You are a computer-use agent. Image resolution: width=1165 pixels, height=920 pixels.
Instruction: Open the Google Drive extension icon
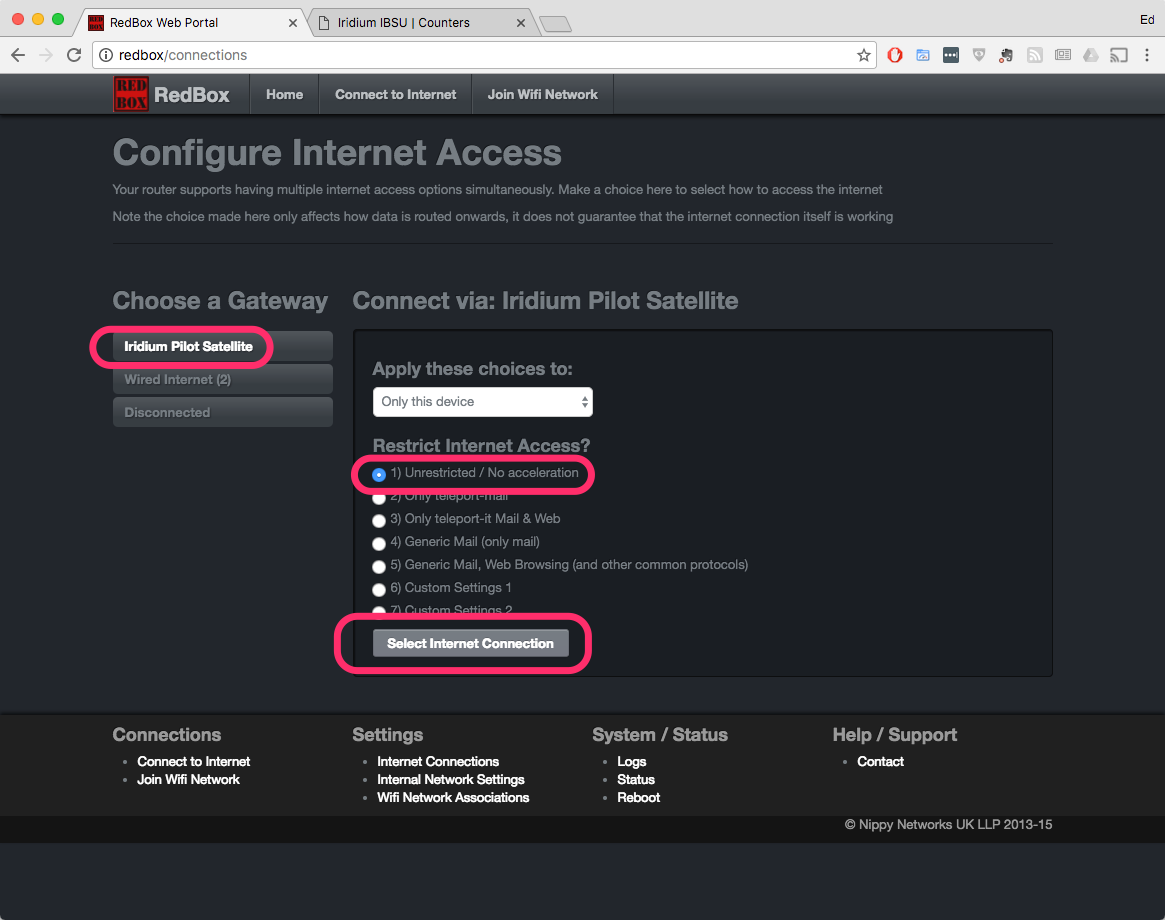[1091, 55]
